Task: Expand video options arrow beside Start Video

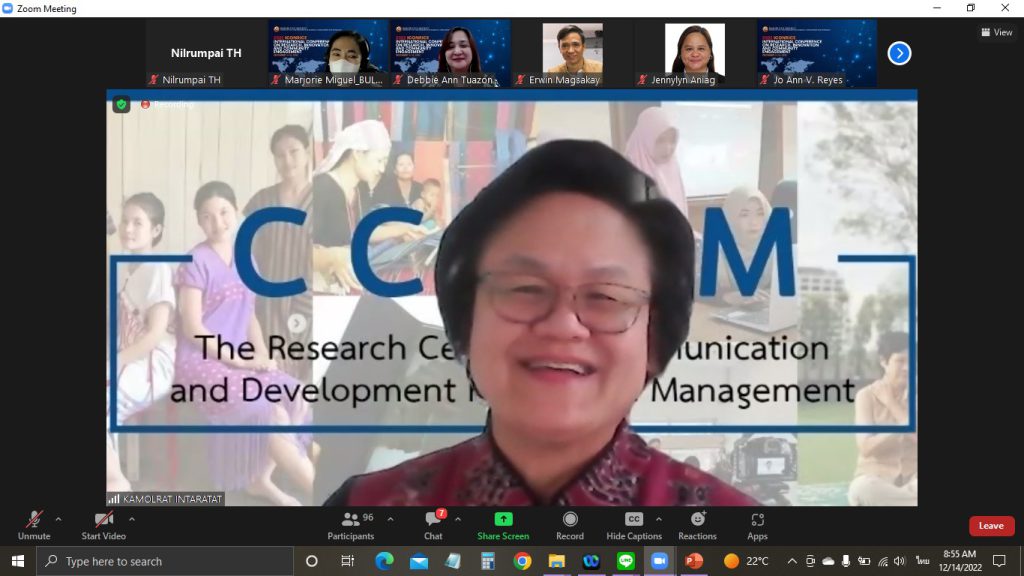Action: point(131,519)
